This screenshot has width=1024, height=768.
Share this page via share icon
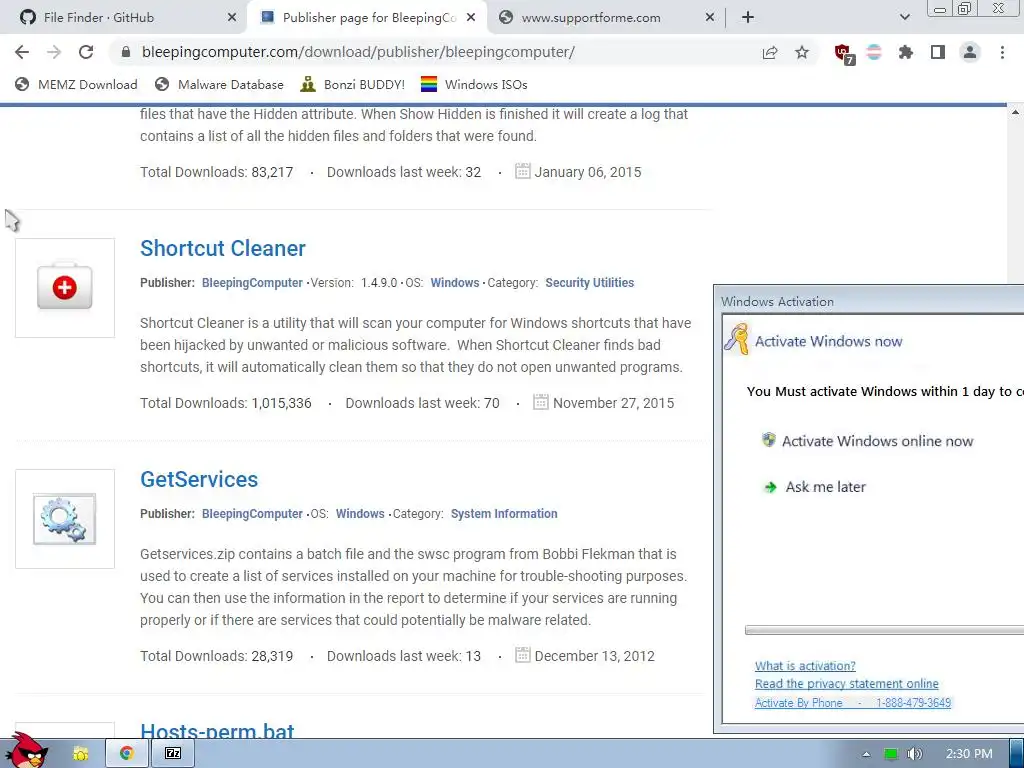(x=770, y=52)
